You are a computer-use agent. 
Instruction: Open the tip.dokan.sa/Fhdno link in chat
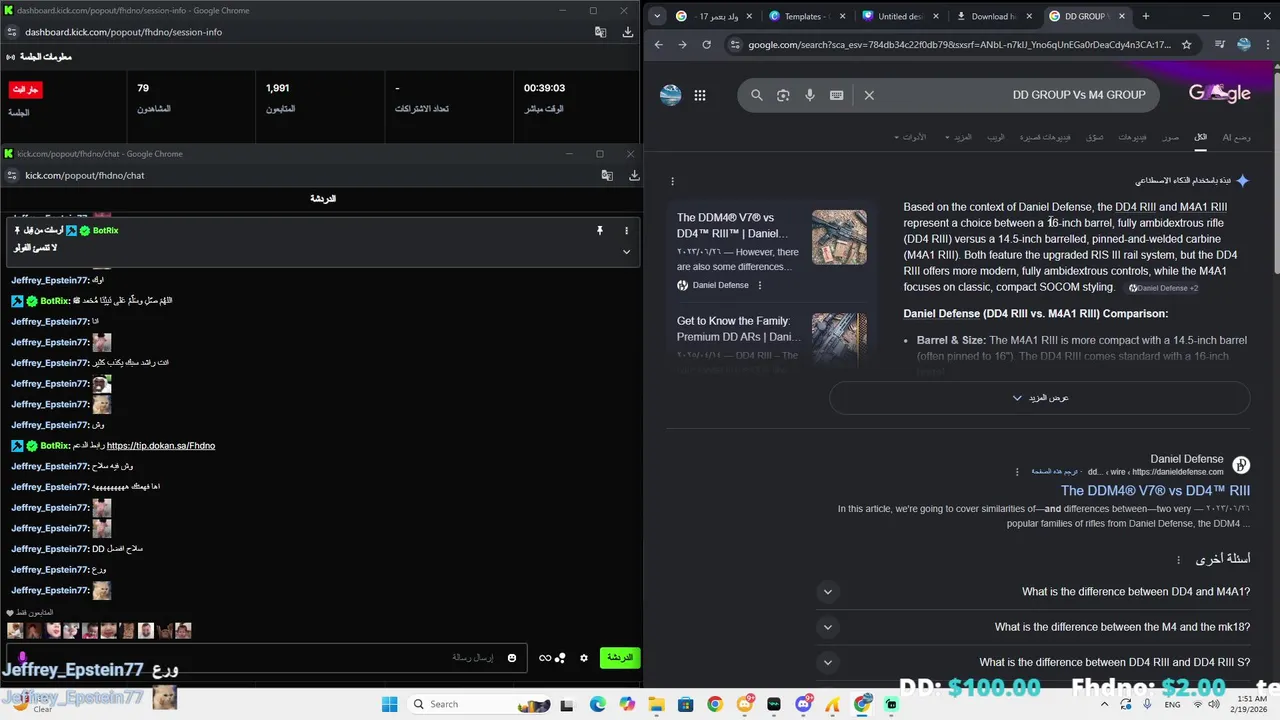pos(161,446)
